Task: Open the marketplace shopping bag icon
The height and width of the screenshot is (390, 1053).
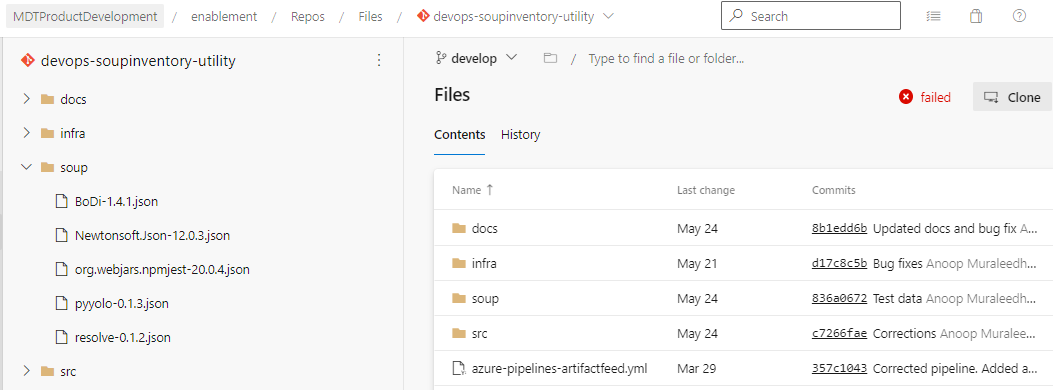Action: (976, 17)
